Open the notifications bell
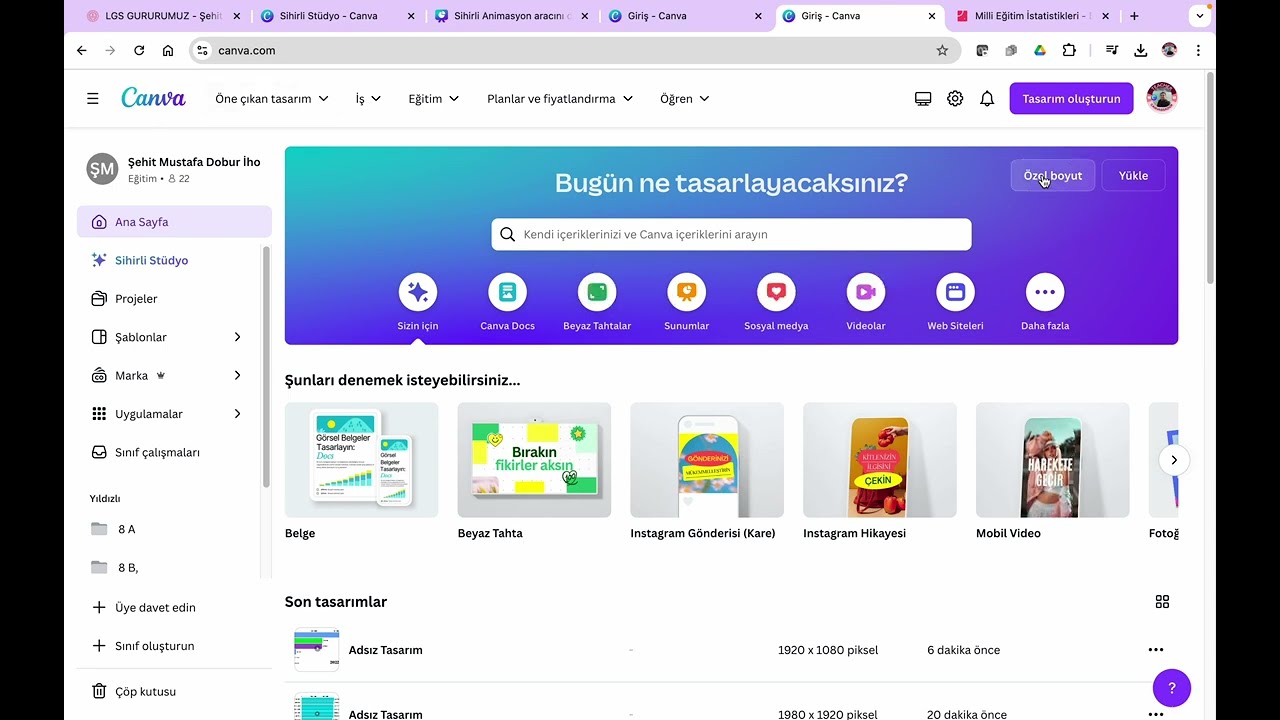The width and height of the screenshot is (1280, 720). [x=987, y=99]
